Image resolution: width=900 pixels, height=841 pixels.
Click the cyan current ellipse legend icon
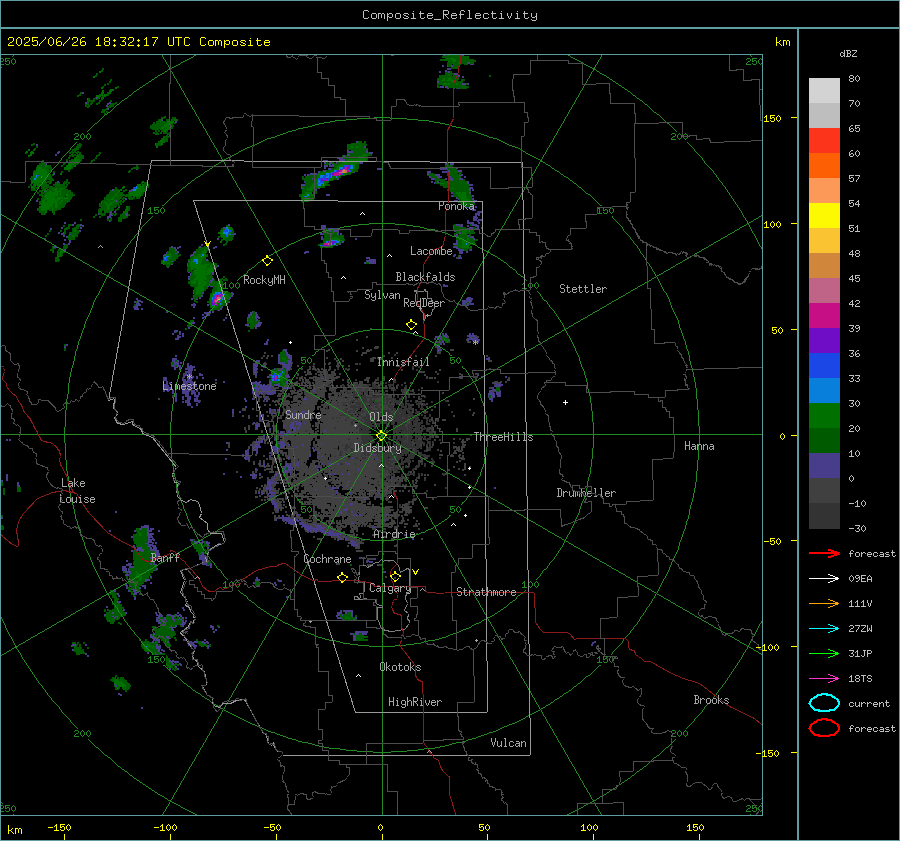[x=824, y=703]
